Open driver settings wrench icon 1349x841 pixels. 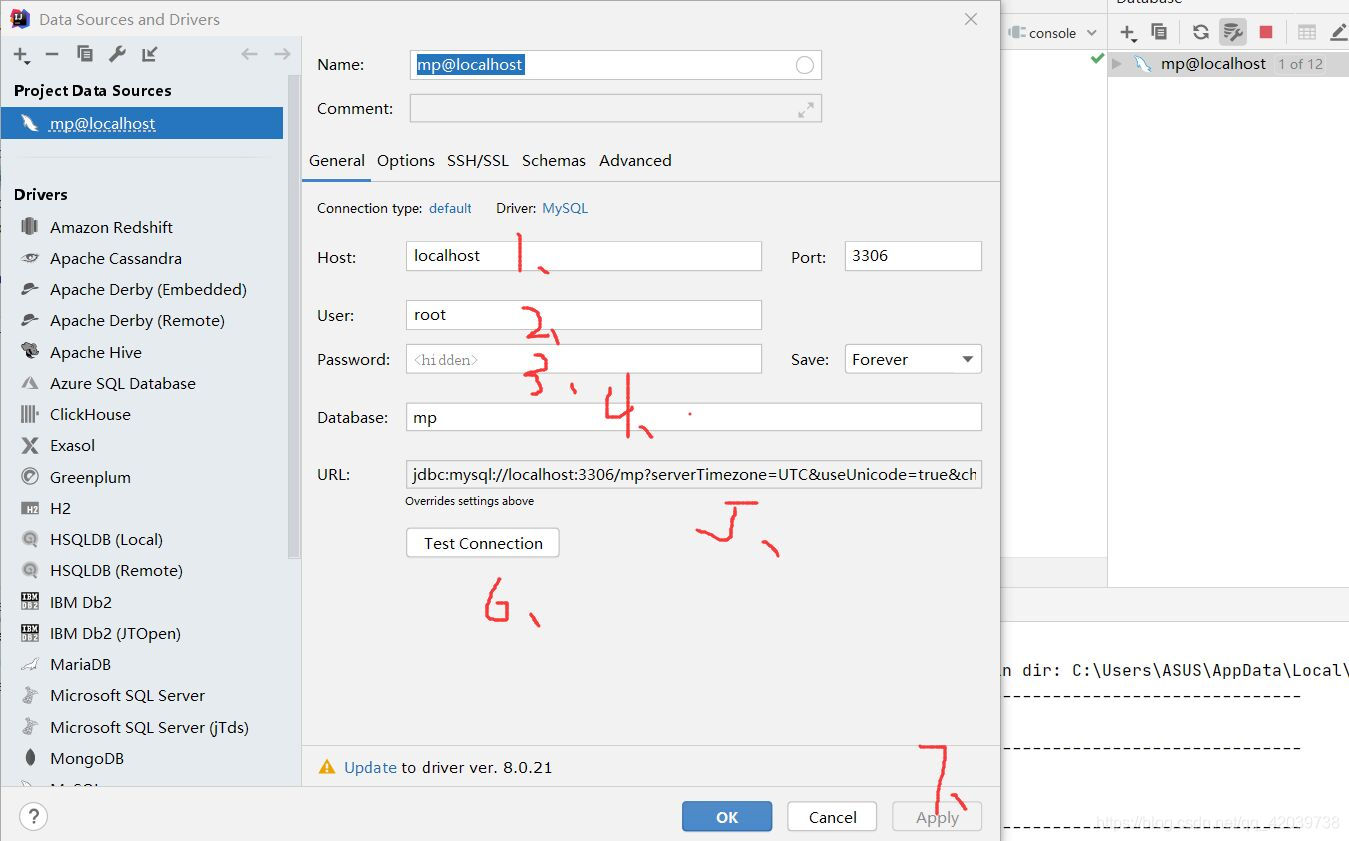(x=117, y=54)
